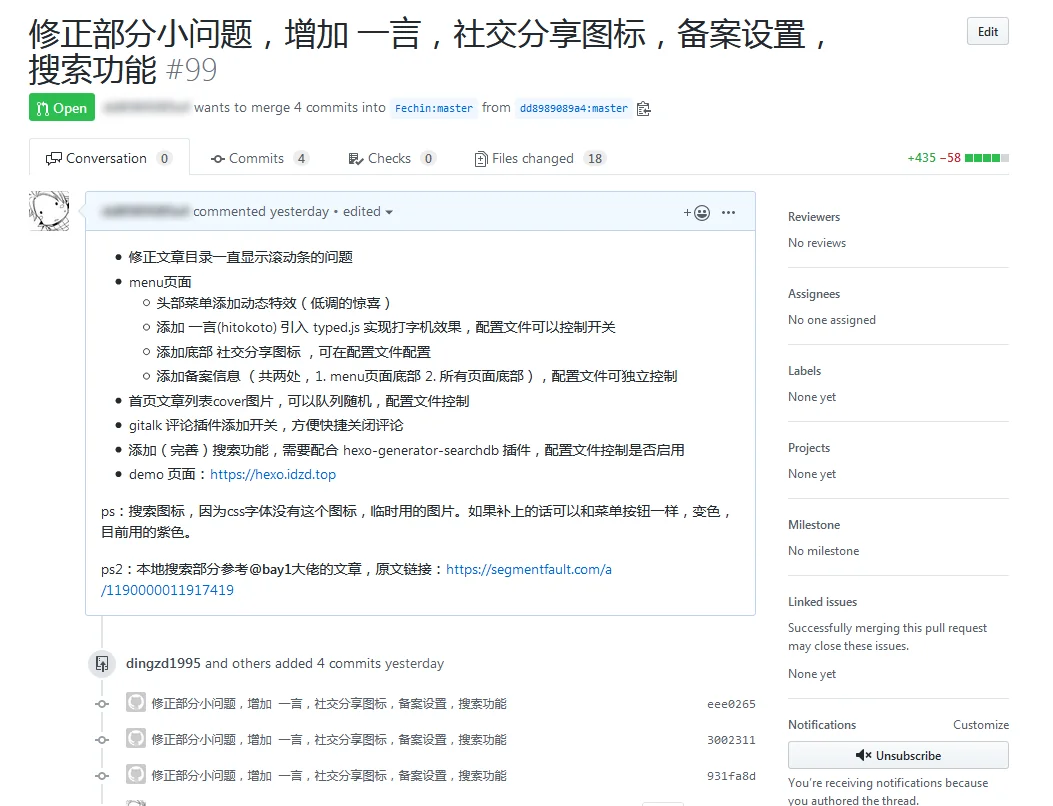The height and width of the screenshot is (806, 1053).
Task: Click the Milestone sidebar heading
Action: click(x=814, y=525)
